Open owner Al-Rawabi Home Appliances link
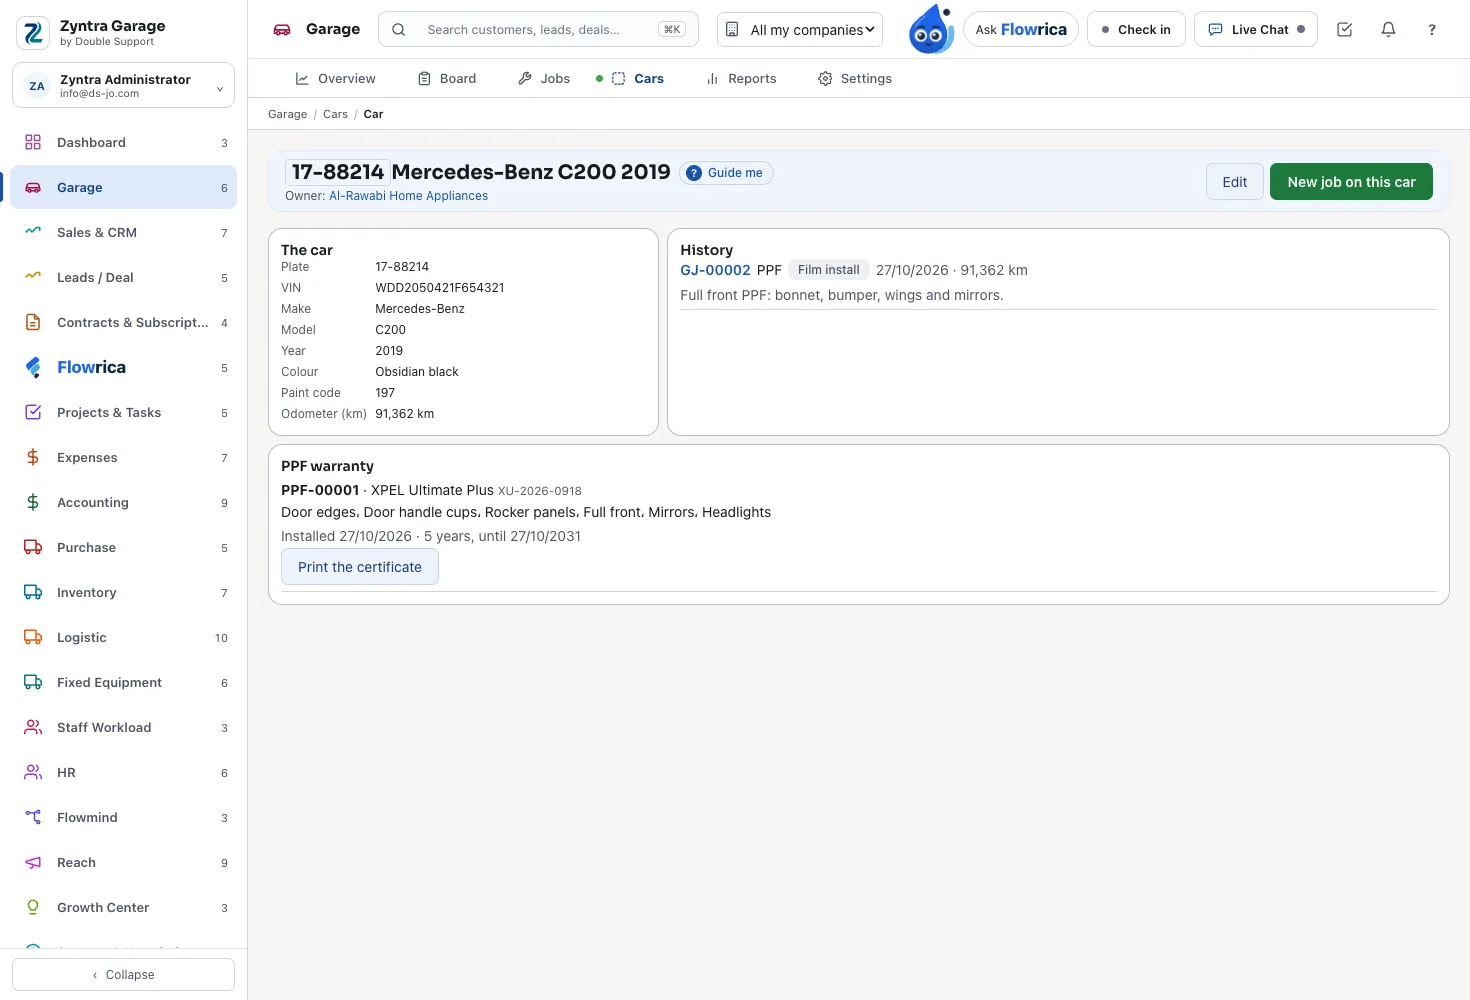Viewport: 1470px width, 1000px height. 408,196
